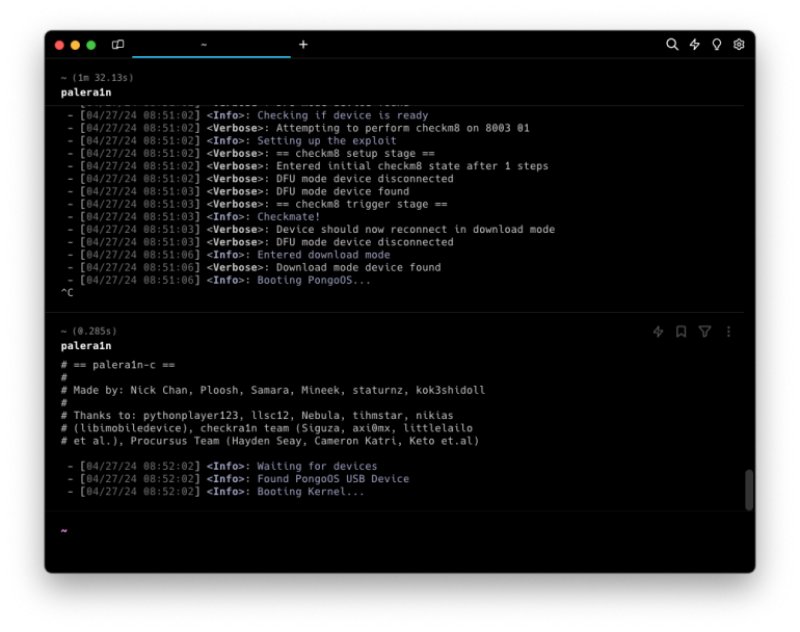Select "Entered initial checkm8 state after 1 steps"

point(308,166)
